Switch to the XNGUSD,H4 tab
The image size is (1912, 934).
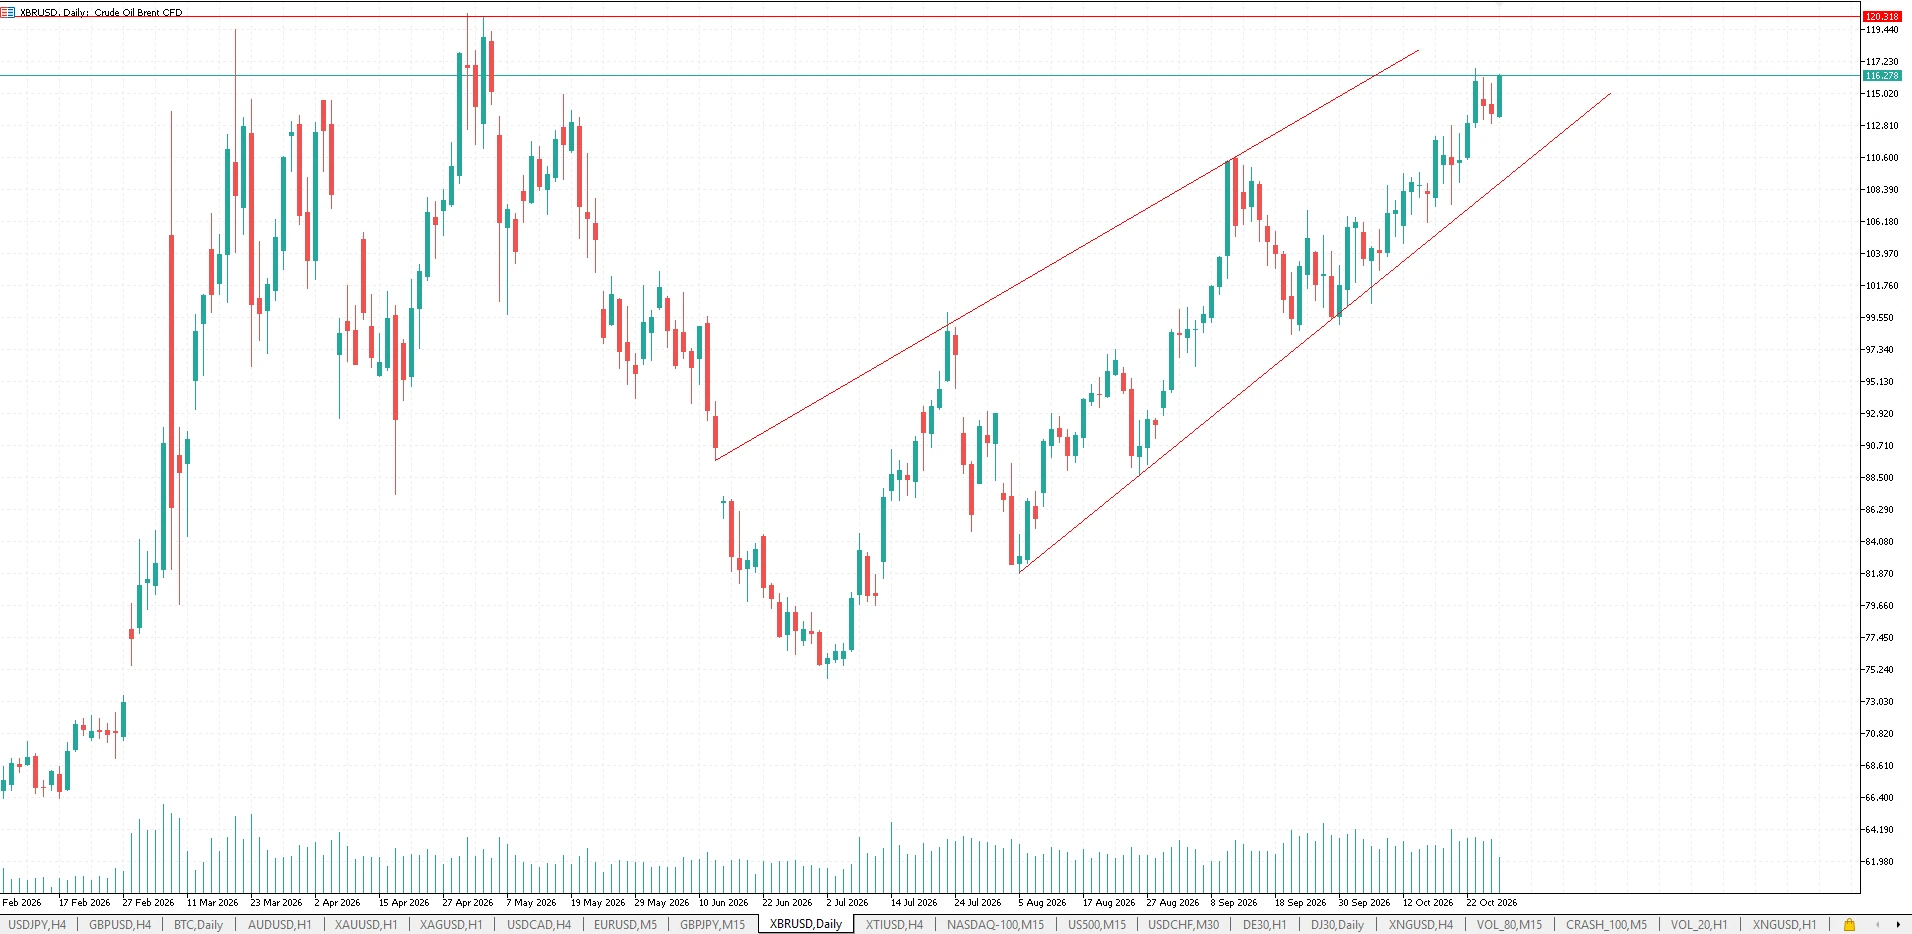pyautogui.click(x=1420, y=925)
